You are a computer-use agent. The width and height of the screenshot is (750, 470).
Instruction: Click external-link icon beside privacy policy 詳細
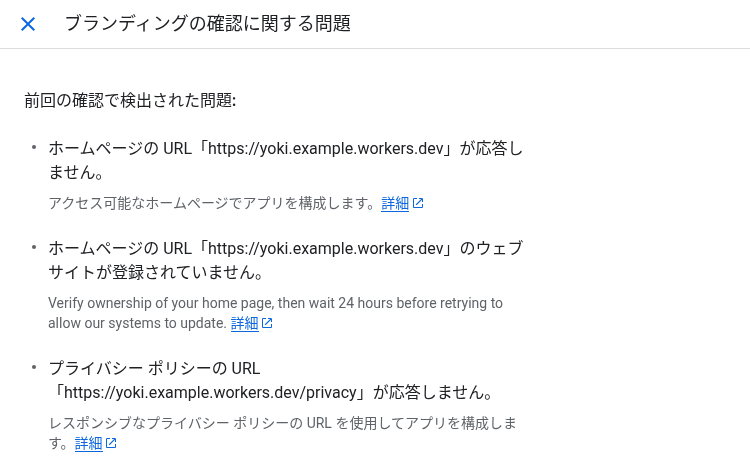[111, 443]
